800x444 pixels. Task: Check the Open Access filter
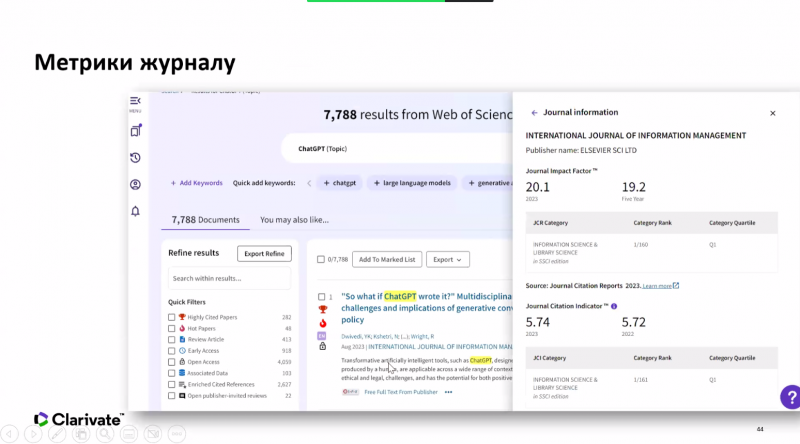pos(171,362)
